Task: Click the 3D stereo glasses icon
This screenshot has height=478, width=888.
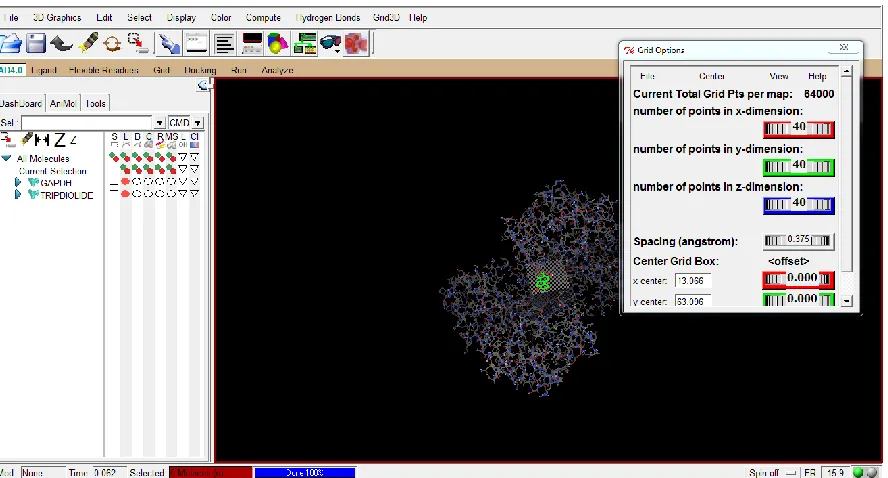Action: click(x=330, y=43)
